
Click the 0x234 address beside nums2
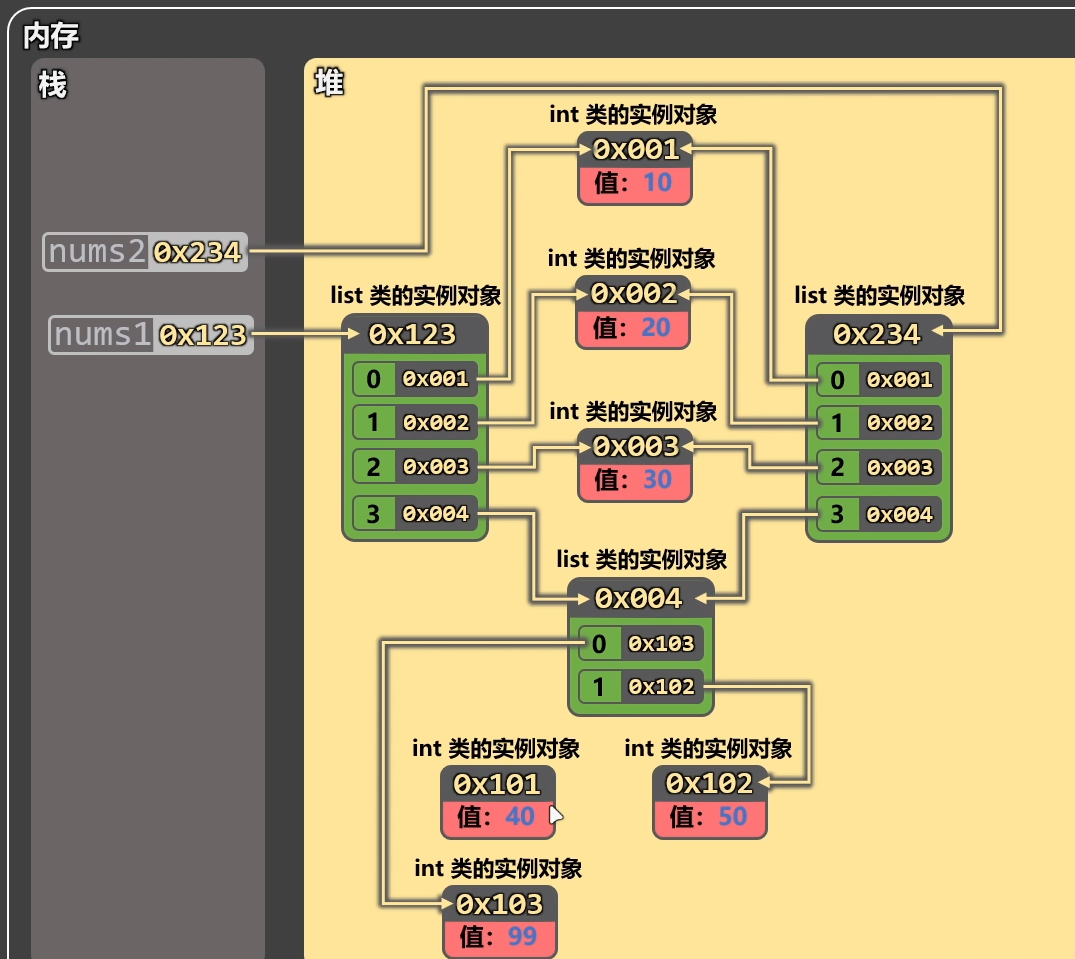[x=197, y=252]
